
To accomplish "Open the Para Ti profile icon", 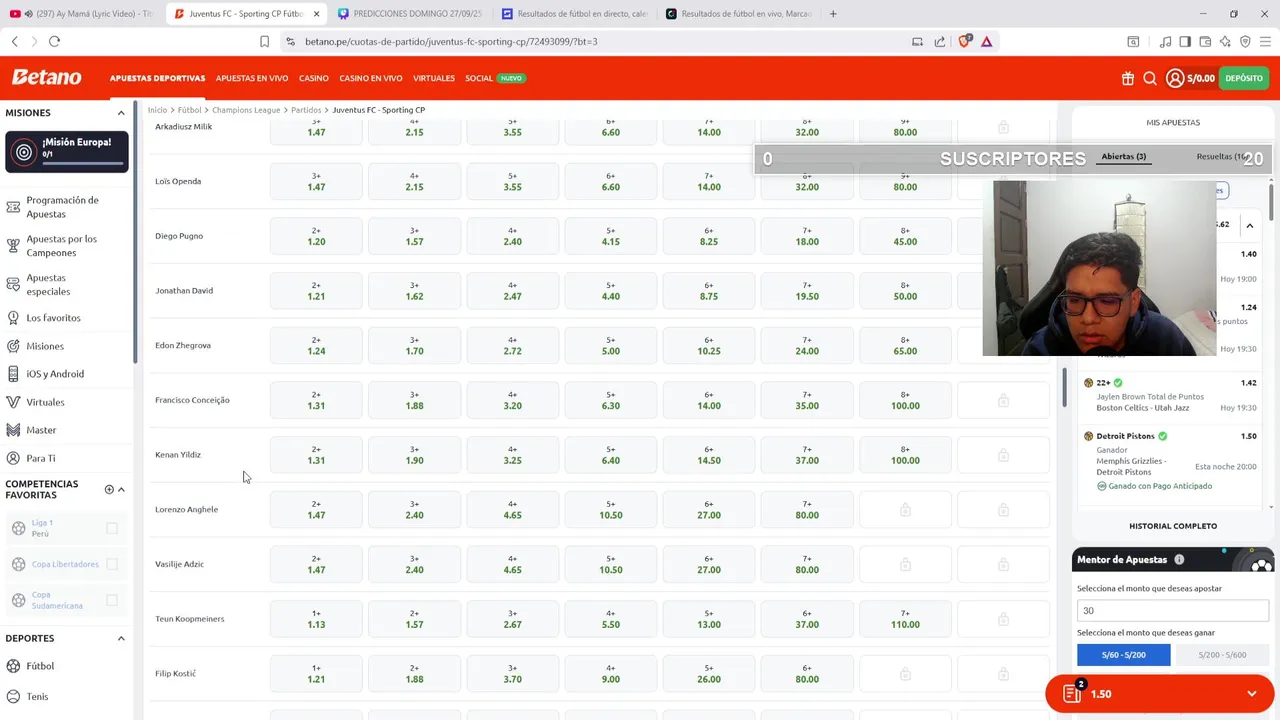I will [x=13, y=458].
